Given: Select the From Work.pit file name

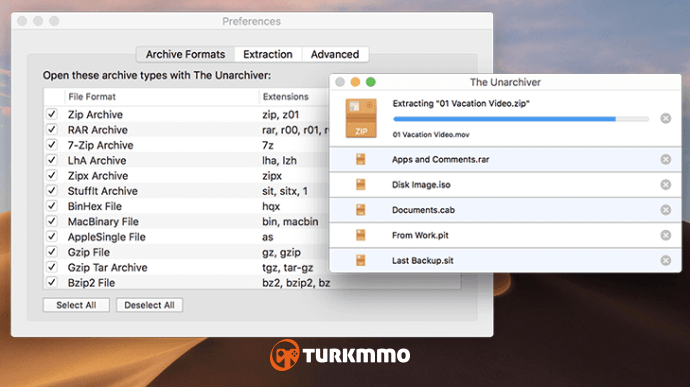Looking at the screenshot, I should tap(420, 235).
